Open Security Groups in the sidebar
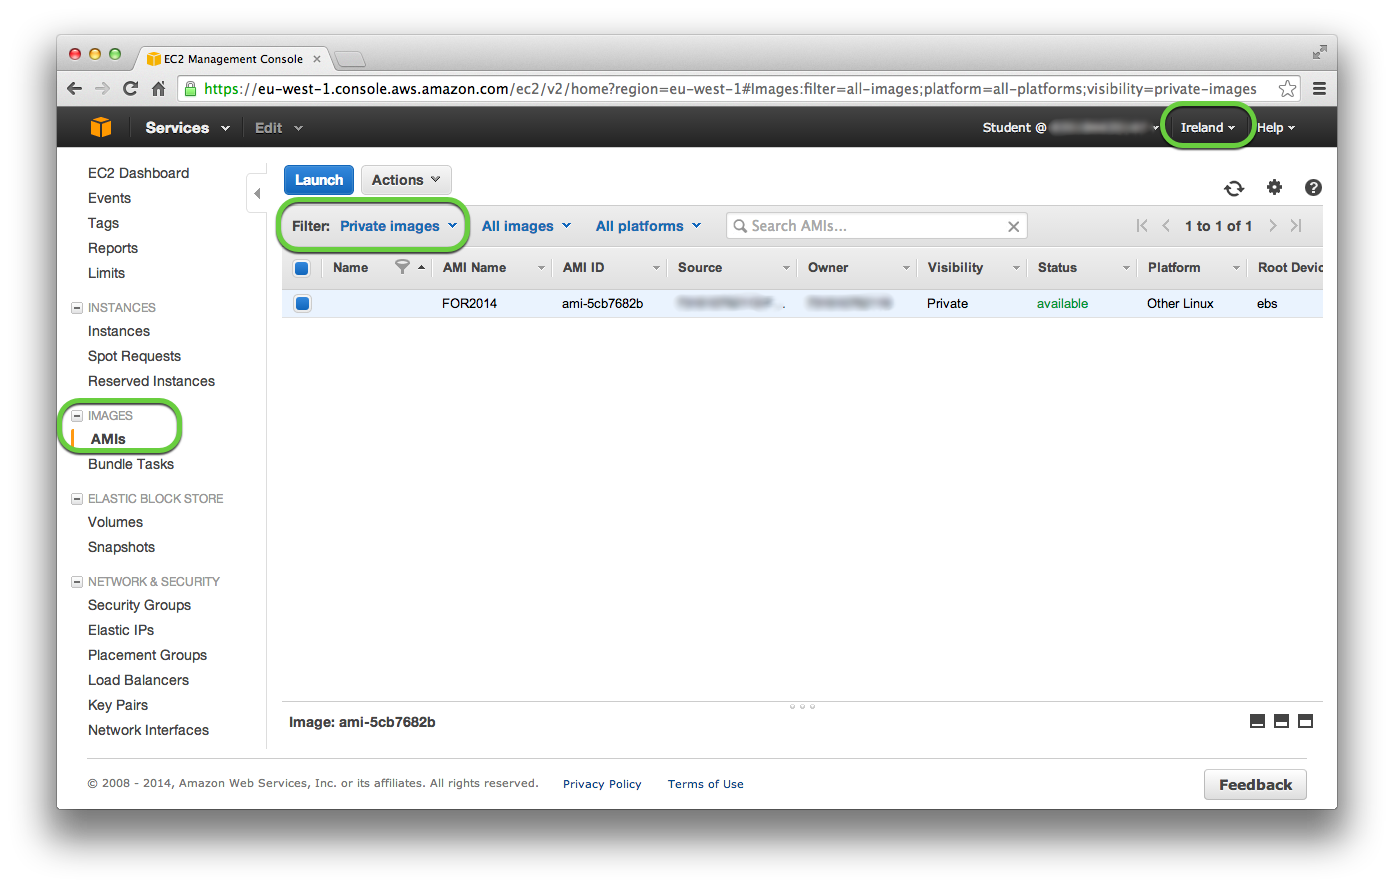 tap(139, 605)
